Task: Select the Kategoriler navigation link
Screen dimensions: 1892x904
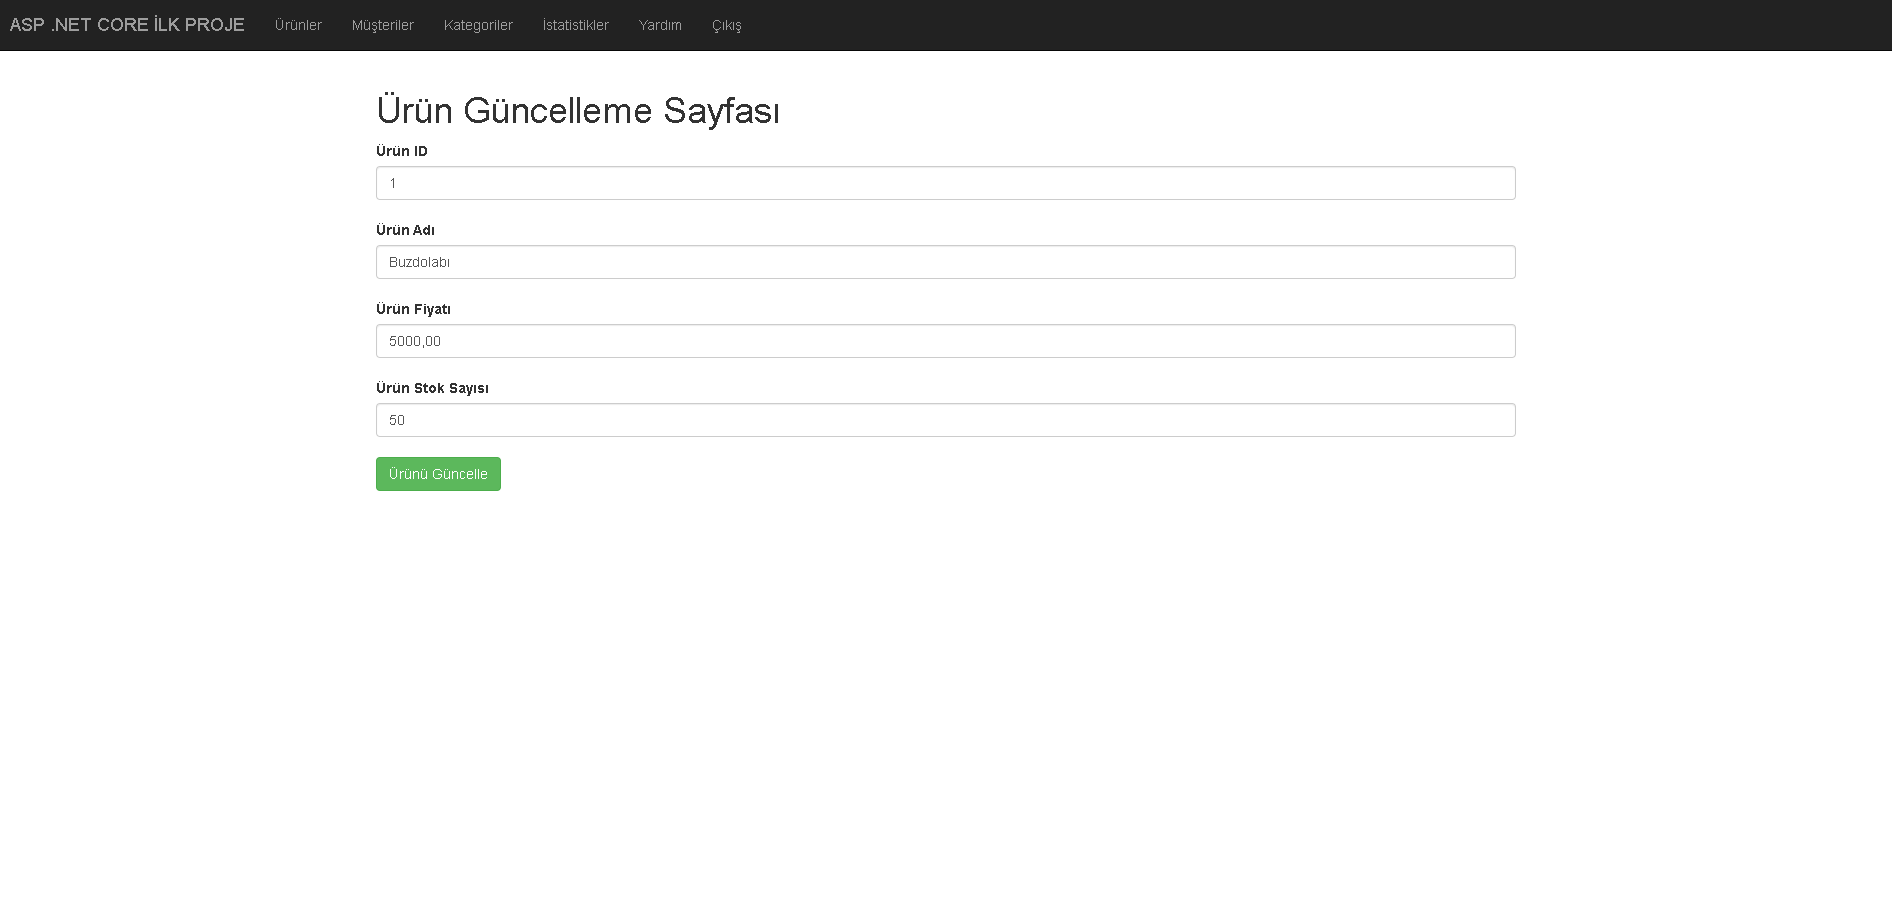Action: 478,25
